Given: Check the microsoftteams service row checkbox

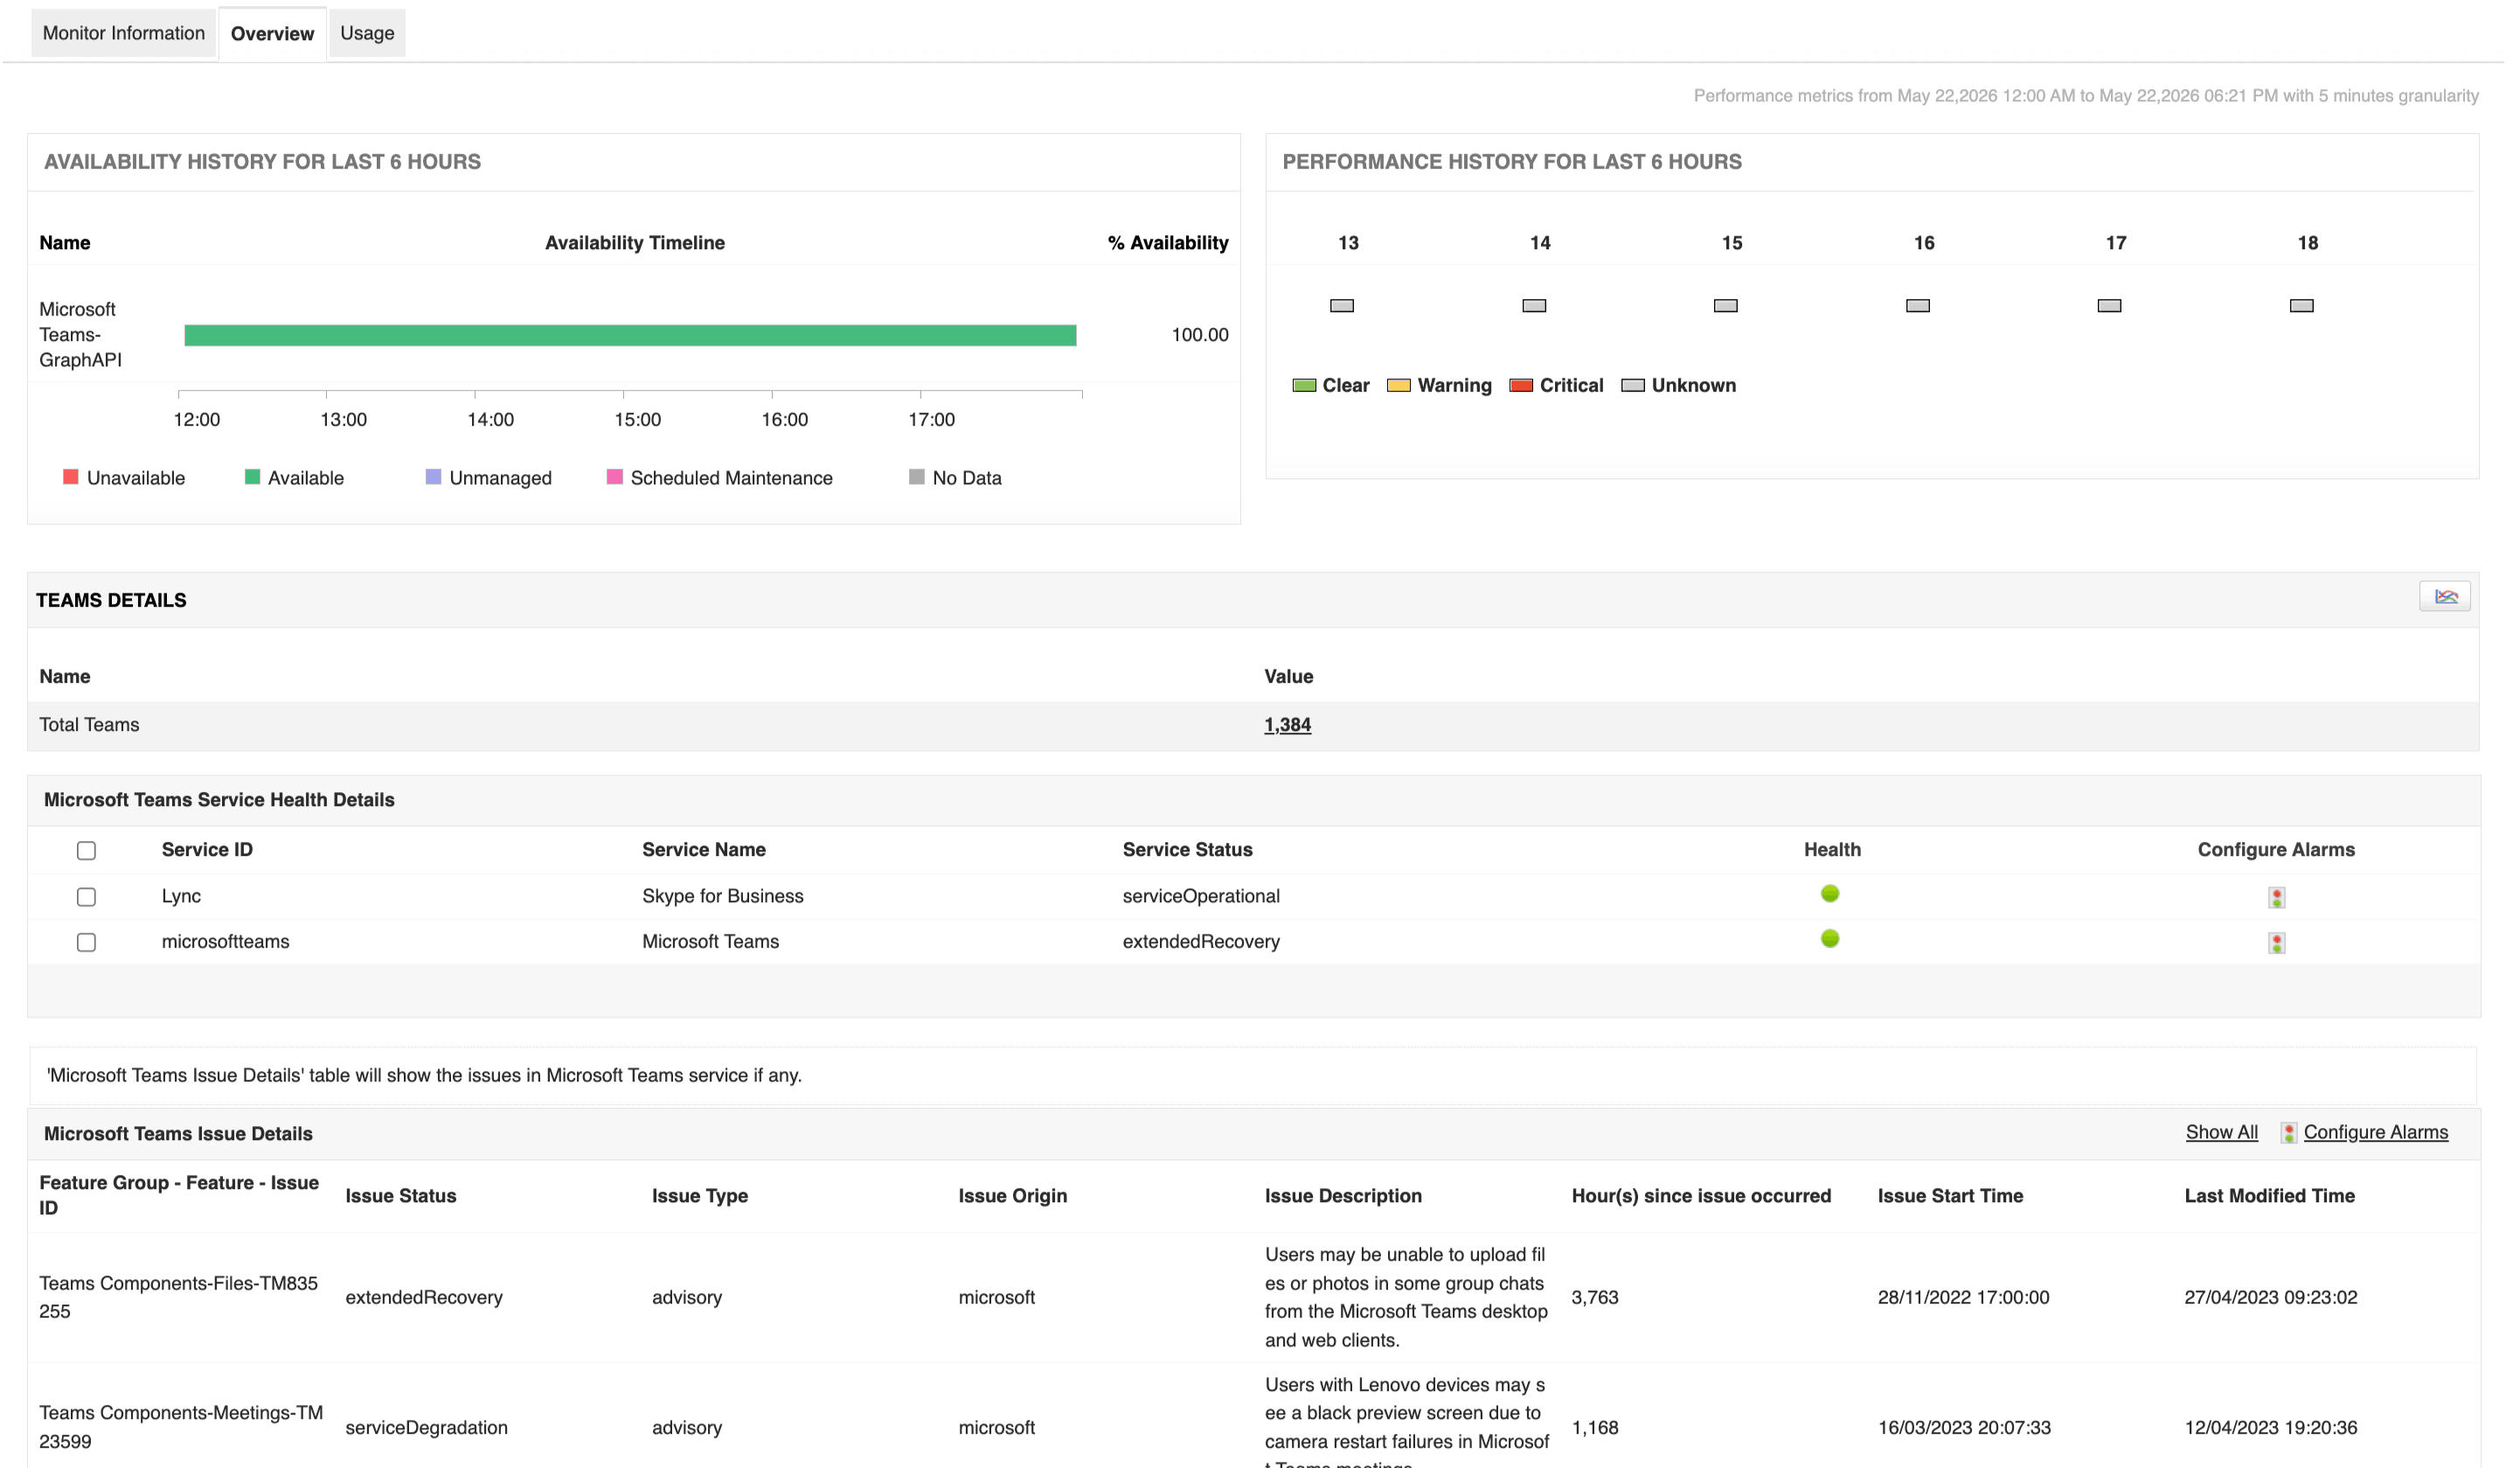Looking at the screenshot, I should [86, 942].
